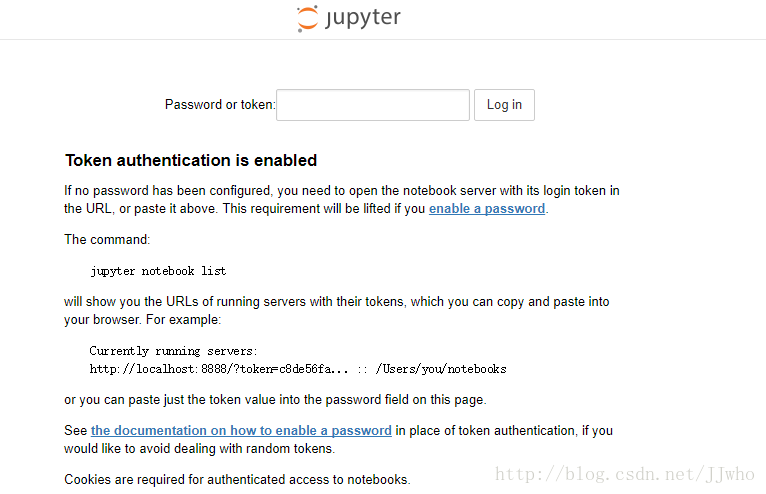The image size is (766, 494).
Task: Click the "Cookies are required" notice text
Action: click(x=237, y=479)
